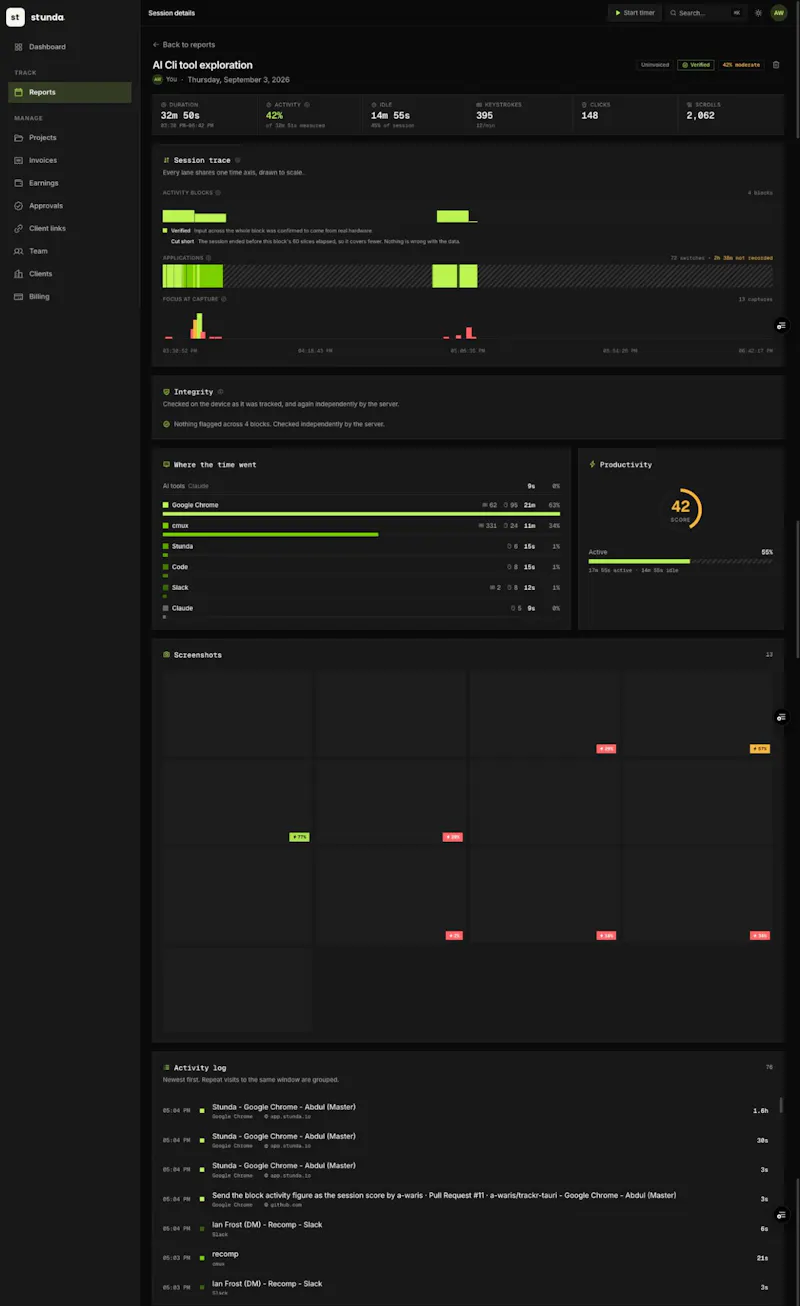Click the Session trace section icon
The height and width of the screenshot is (1306, 800).
[x=167, y=160]
